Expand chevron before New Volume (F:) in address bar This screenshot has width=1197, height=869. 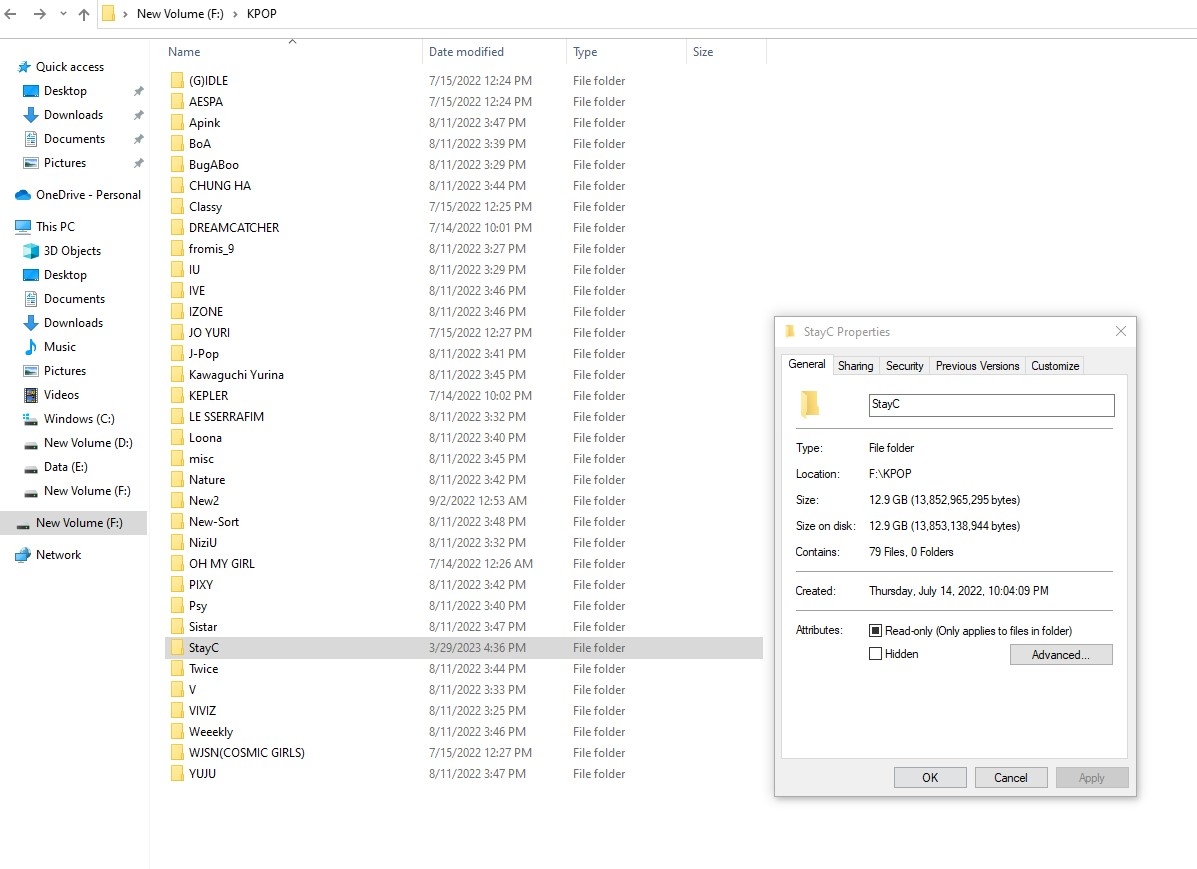[x=125, y=14]
